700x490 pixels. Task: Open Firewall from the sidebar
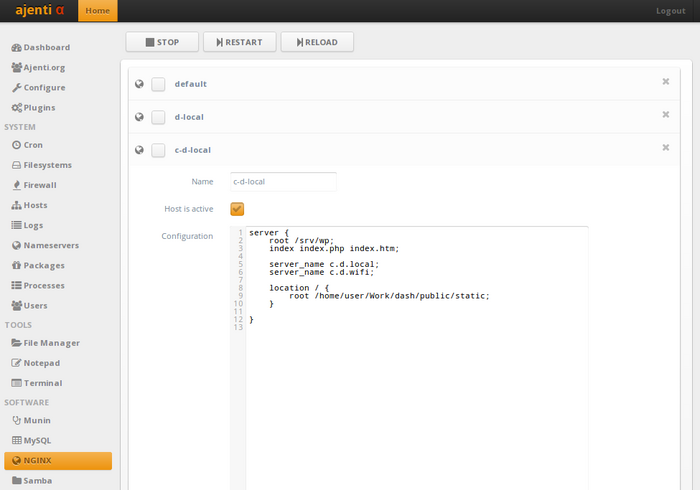pyautogui.click(x=40, y=185)
